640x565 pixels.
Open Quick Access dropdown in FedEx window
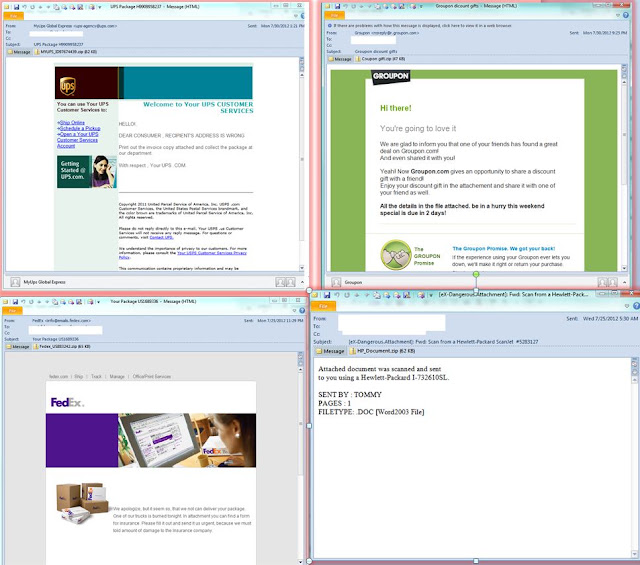[98, 302]
